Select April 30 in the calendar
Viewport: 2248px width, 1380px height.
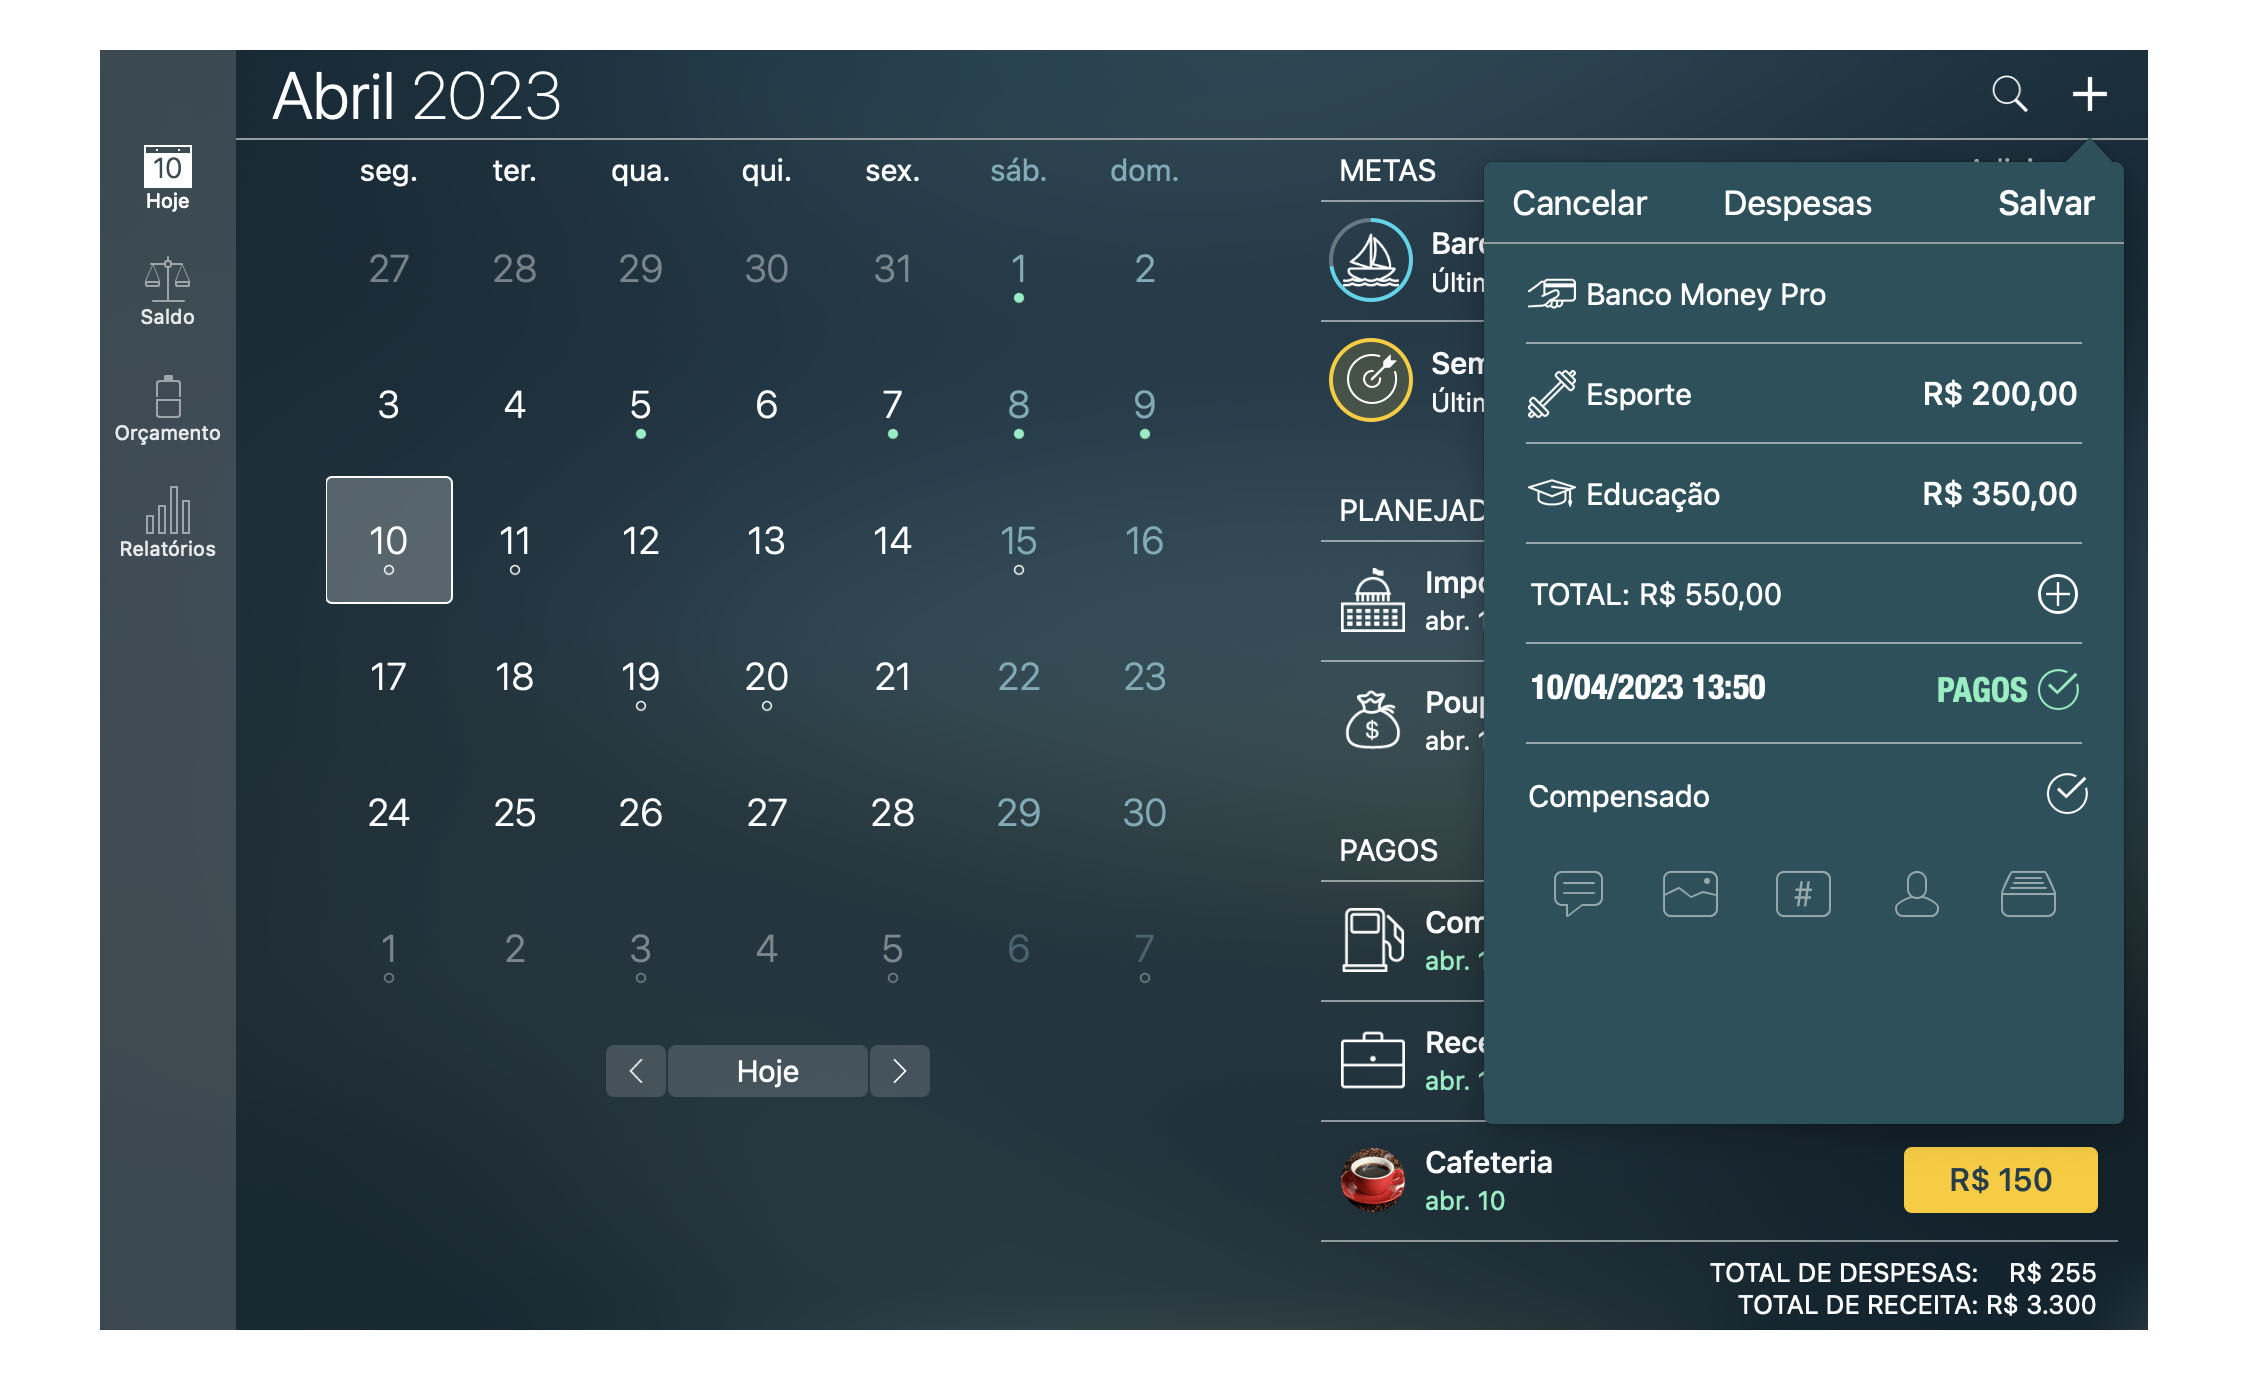(x=1145, y=812)
